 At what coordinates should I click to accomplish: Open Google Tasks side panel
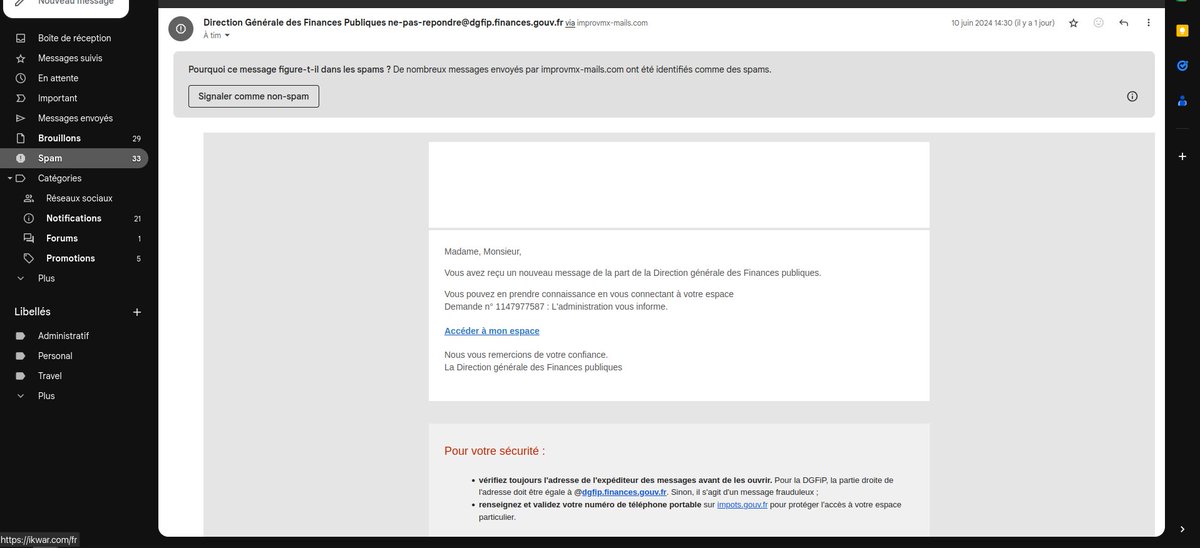pyautogui.click(x=1182, y=65)
